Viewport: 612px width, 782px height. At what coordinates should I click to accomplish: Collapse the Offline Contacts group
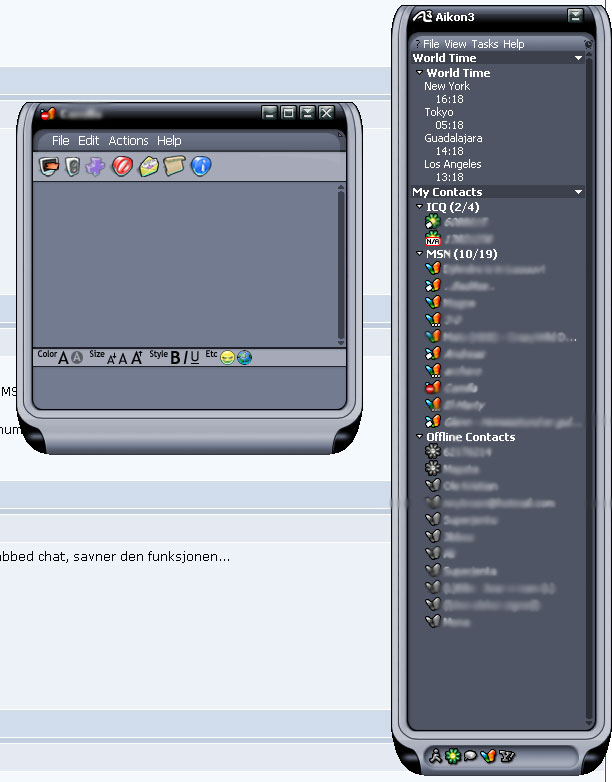(419, 436)
